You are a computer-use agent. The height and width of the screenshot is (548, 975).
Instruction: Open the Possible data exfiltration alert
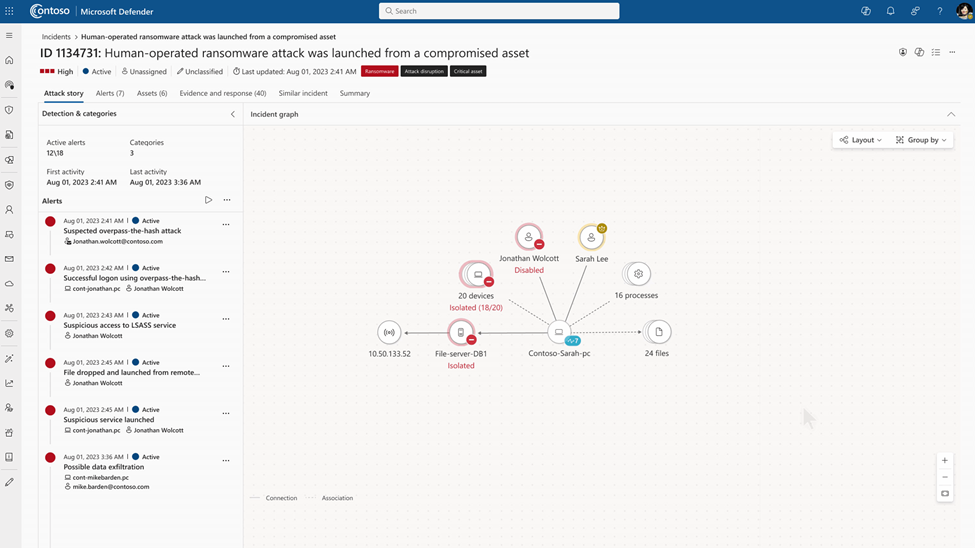pyautogui.click(x=103, y=467)
